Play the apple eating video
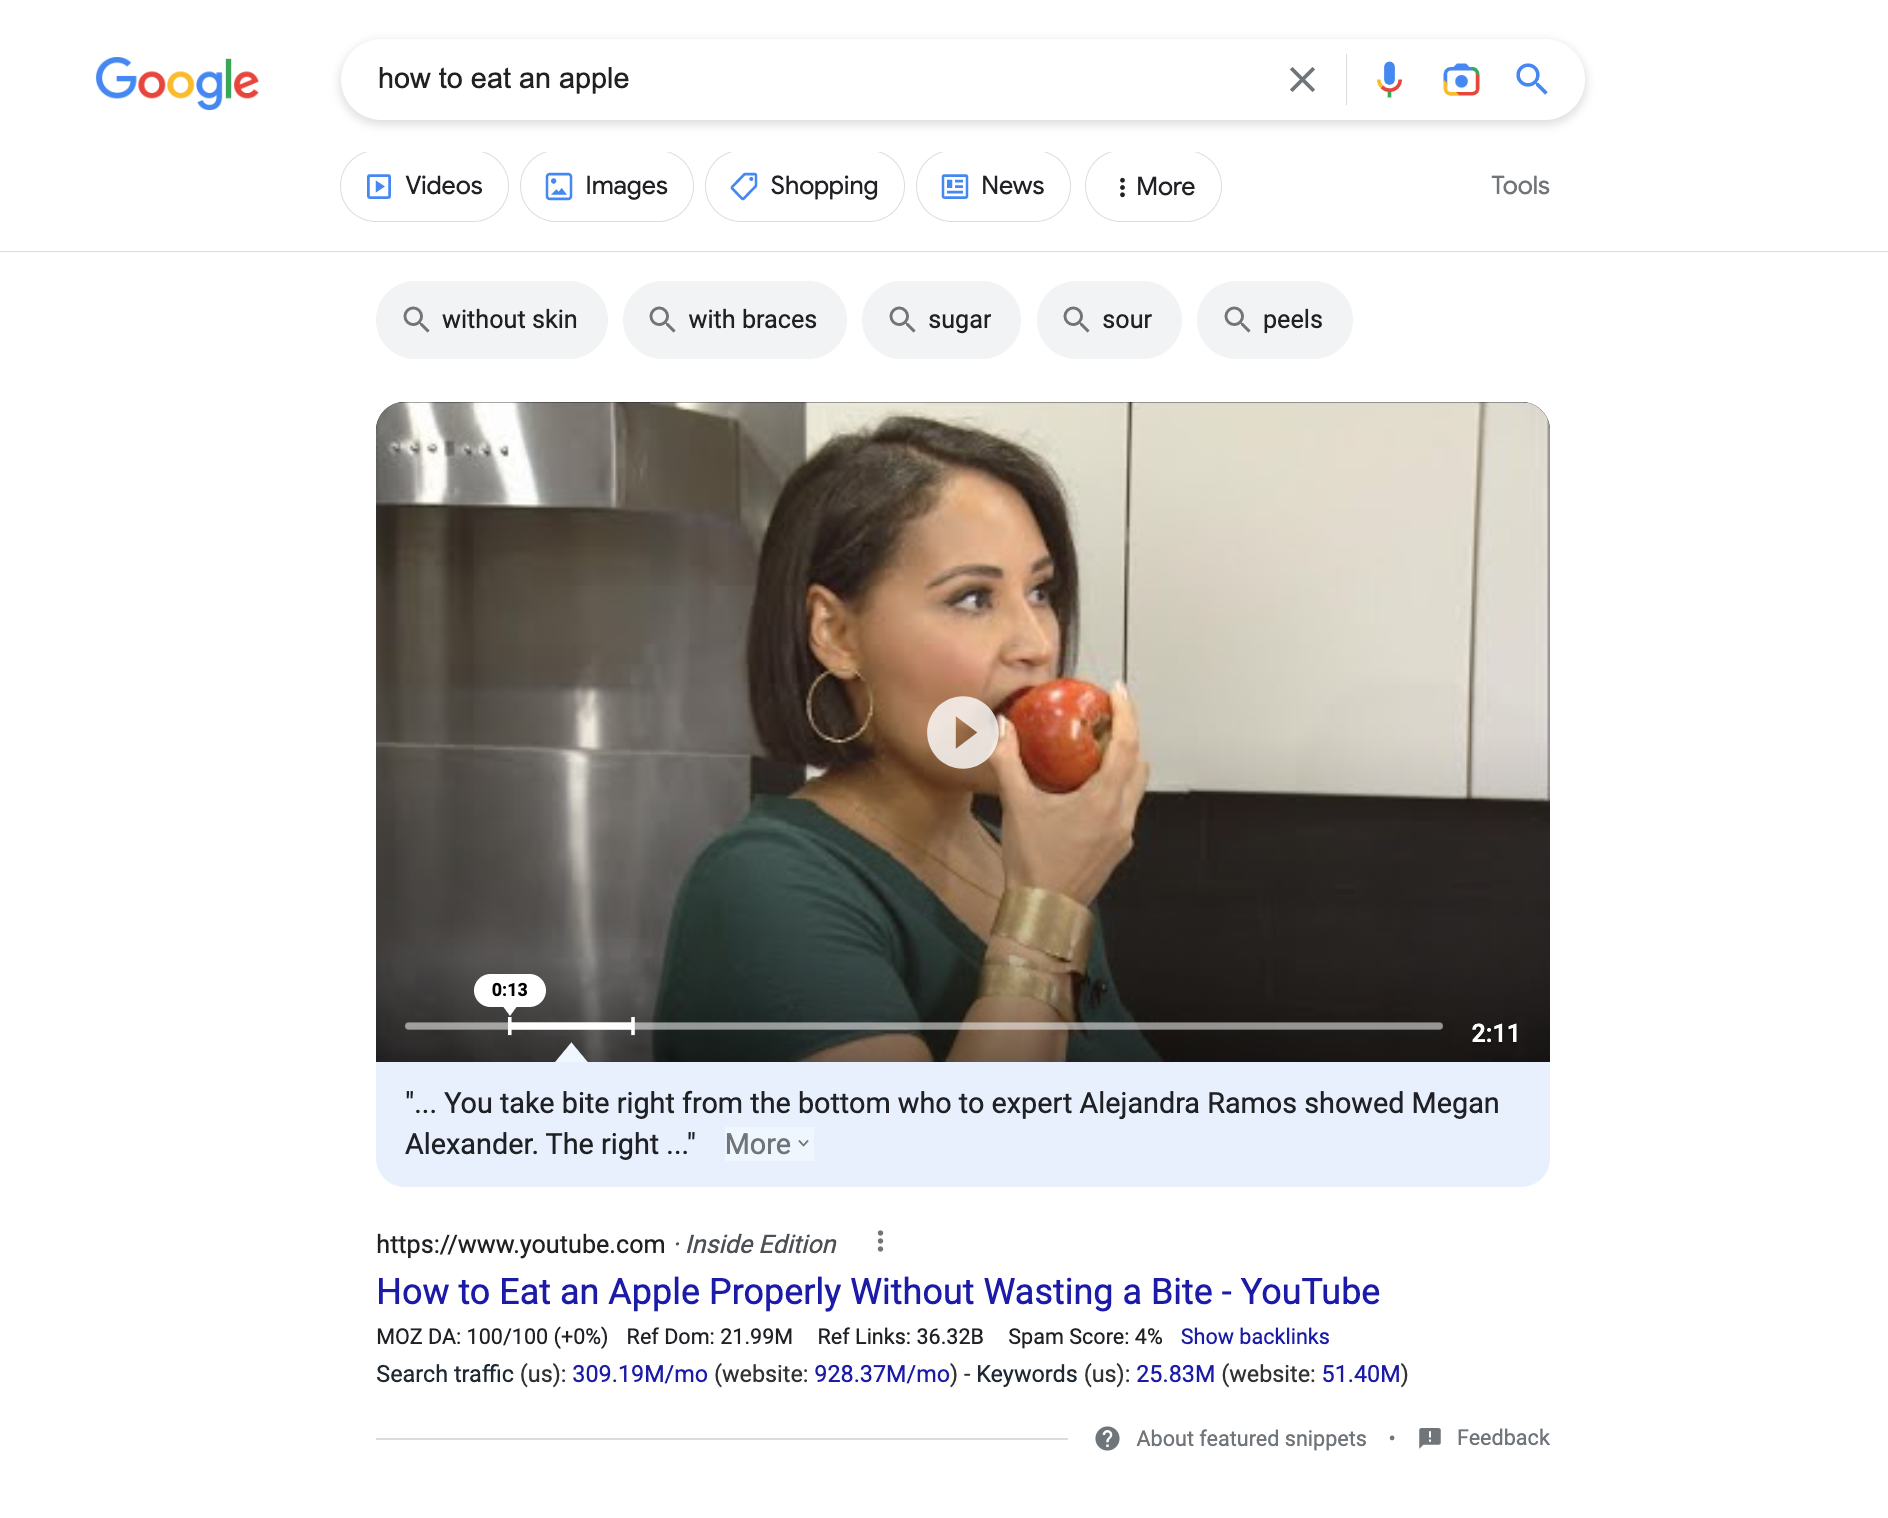 tap(962, 732)
